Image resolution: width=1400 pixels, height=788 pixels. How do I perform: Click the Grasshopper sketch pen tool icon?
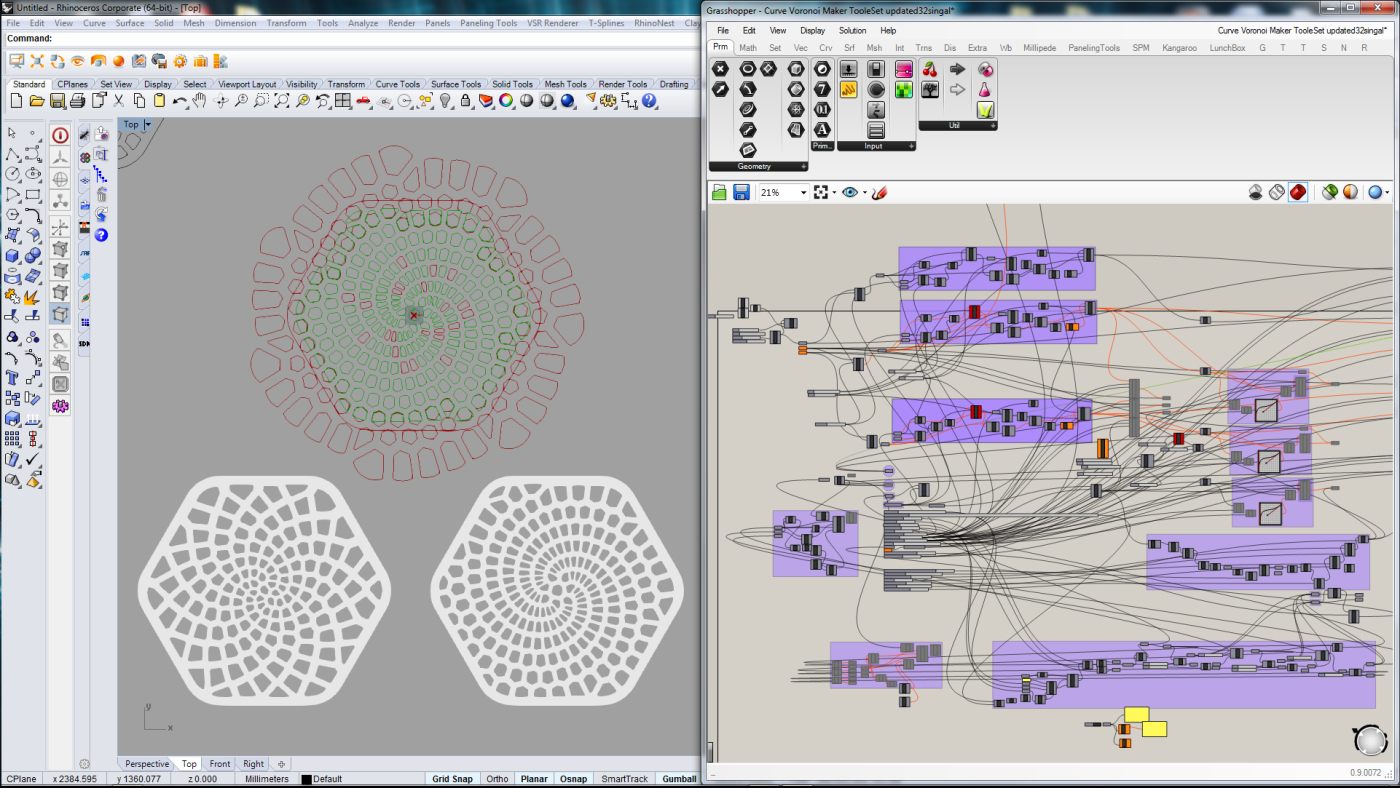click(x=879, y=192)
